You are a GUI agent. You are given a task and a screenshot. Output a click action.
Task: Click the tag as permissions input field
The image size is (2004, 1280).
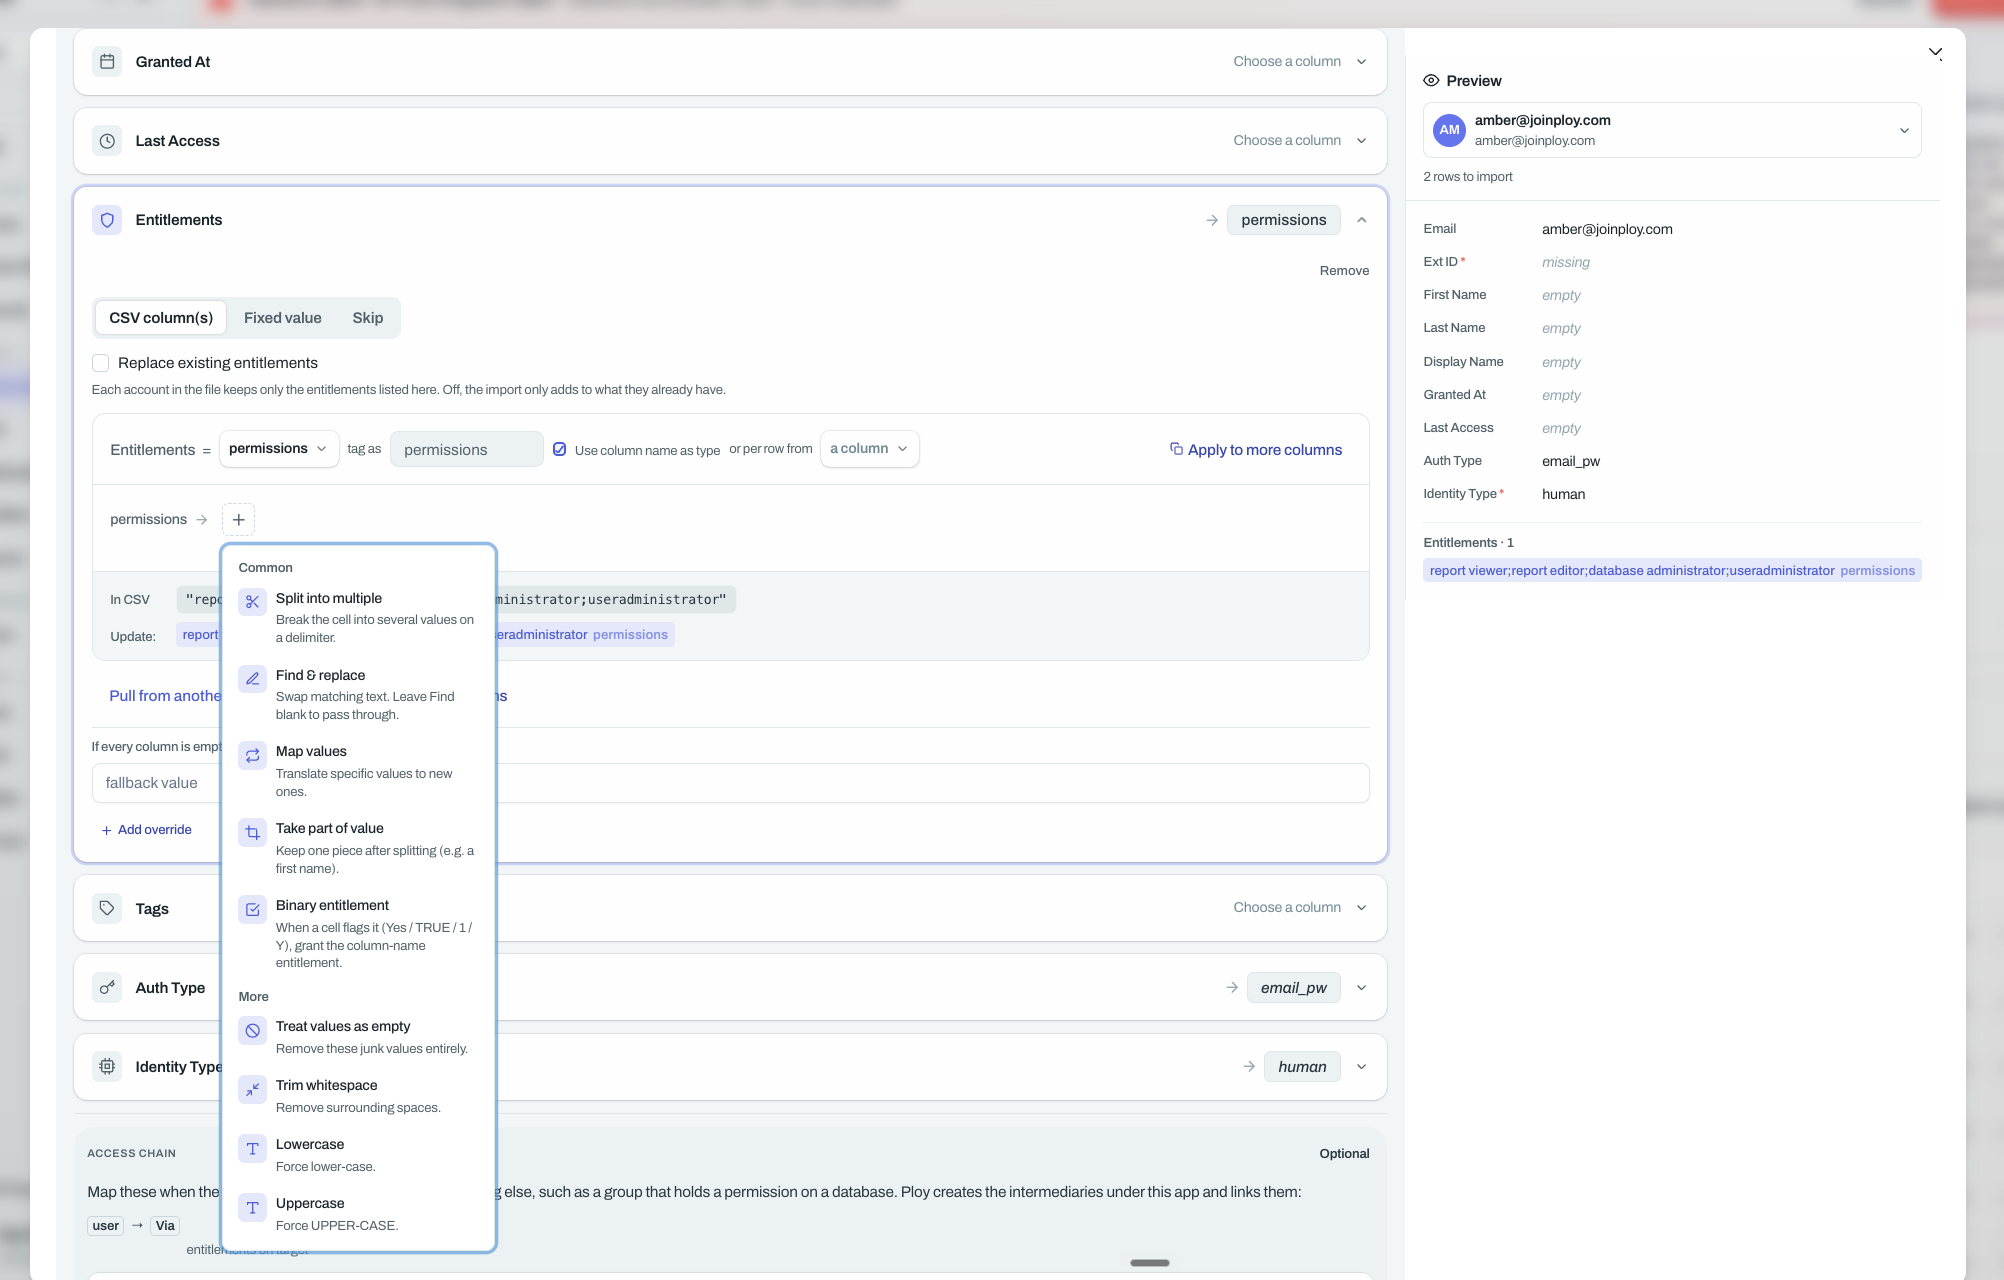(466, 450)
